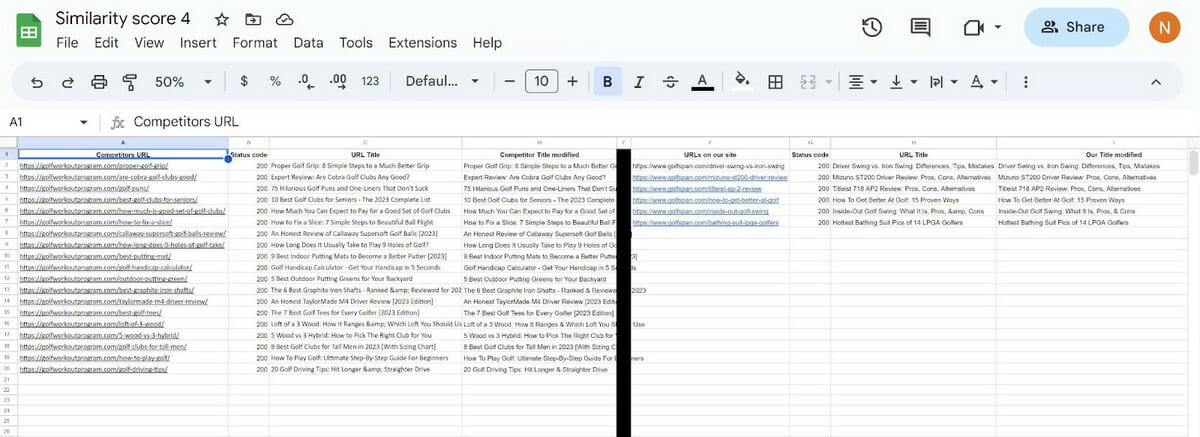Start a Meet video call
This screenshot has width=1200, height=437.
click(x=974, y=27)
